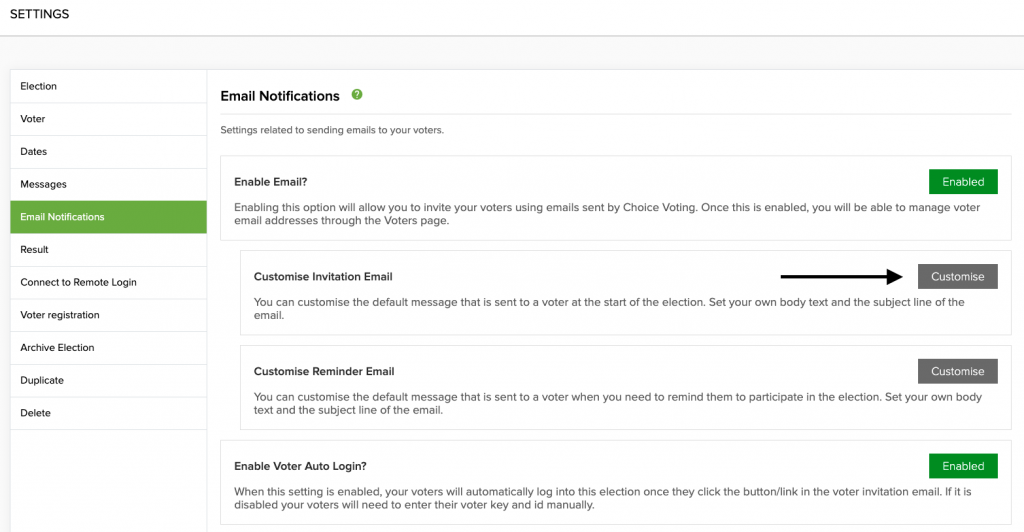Click the green help question mark icon
Viewport: 1024px width, 532px height.
357,95
